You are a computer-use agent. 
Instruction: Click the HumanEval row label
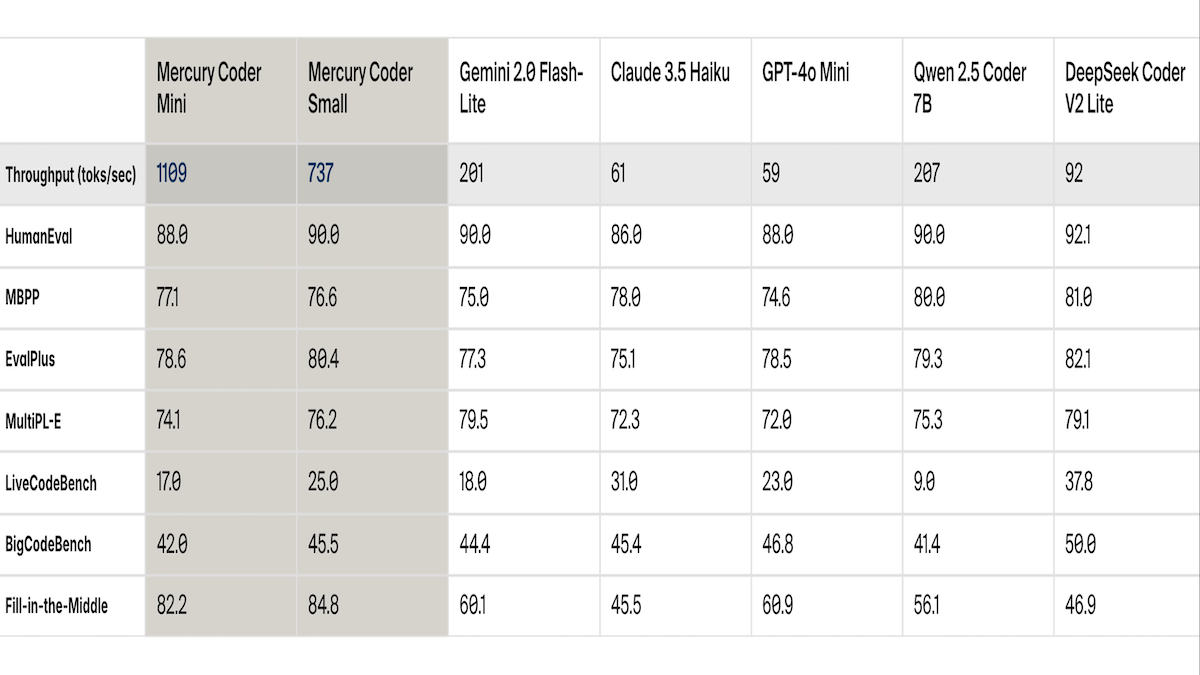39,236
